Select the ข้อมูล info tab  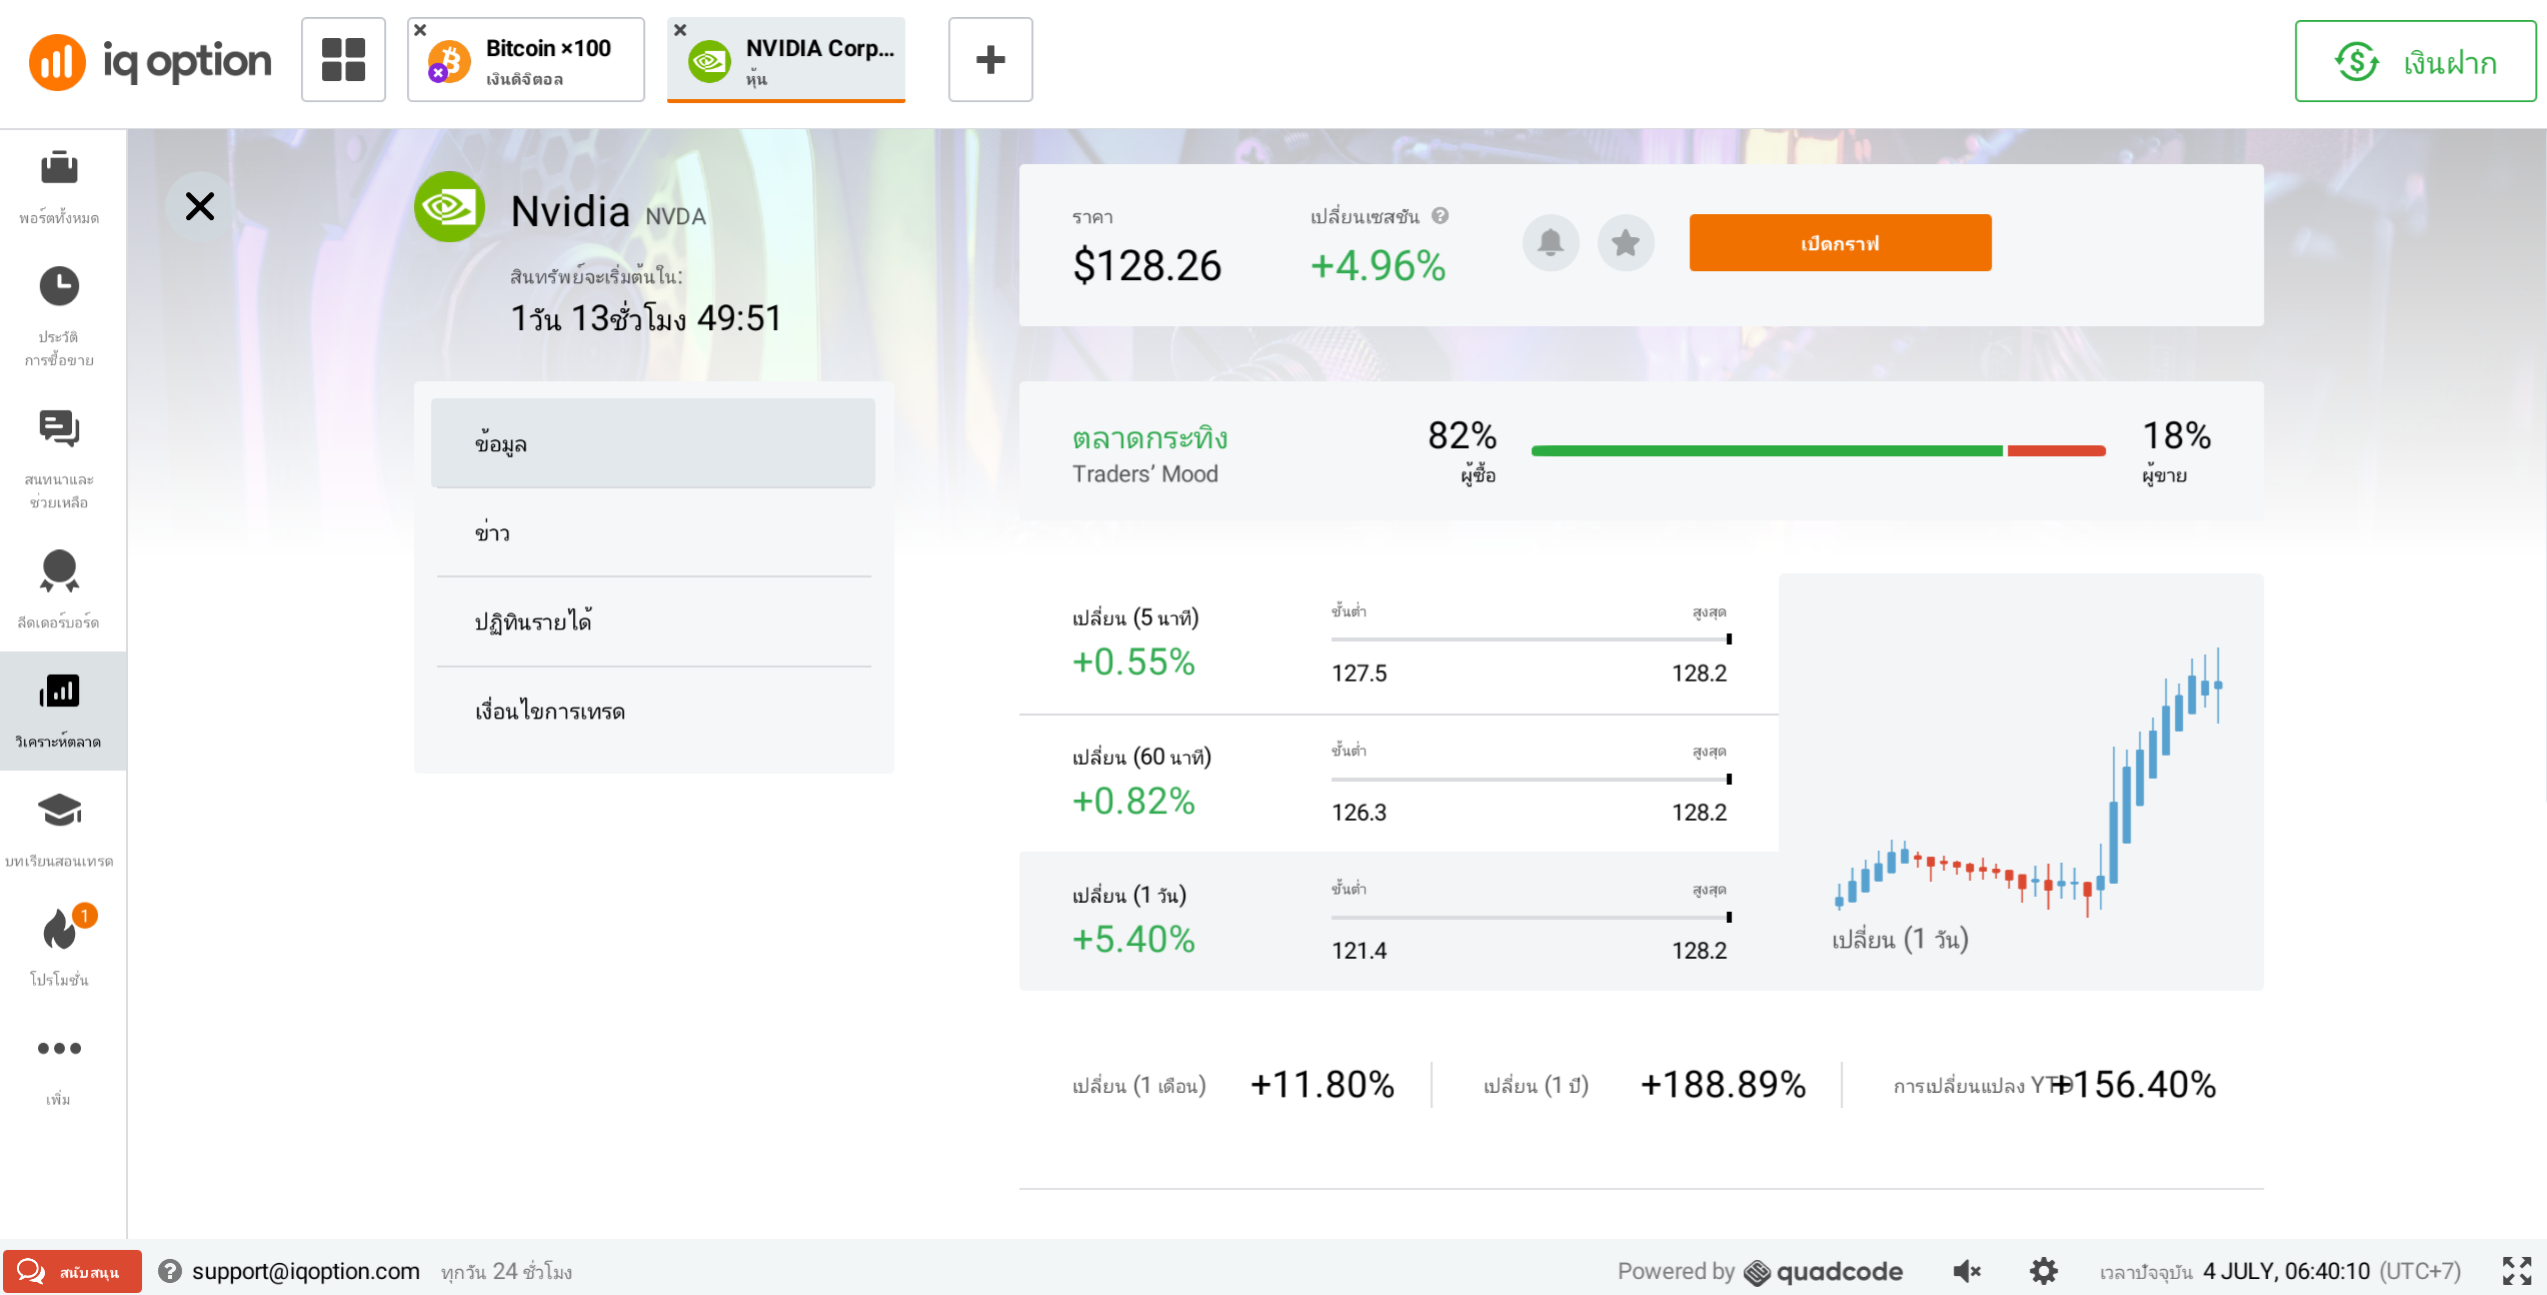coord(653,443)
